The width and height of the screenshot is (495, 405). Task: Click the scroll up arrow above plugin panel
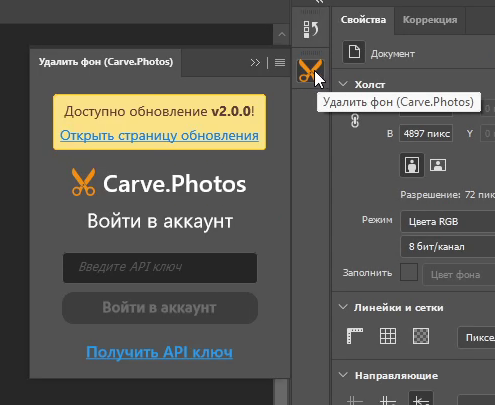pyautogui.click(x=282, y=34)
